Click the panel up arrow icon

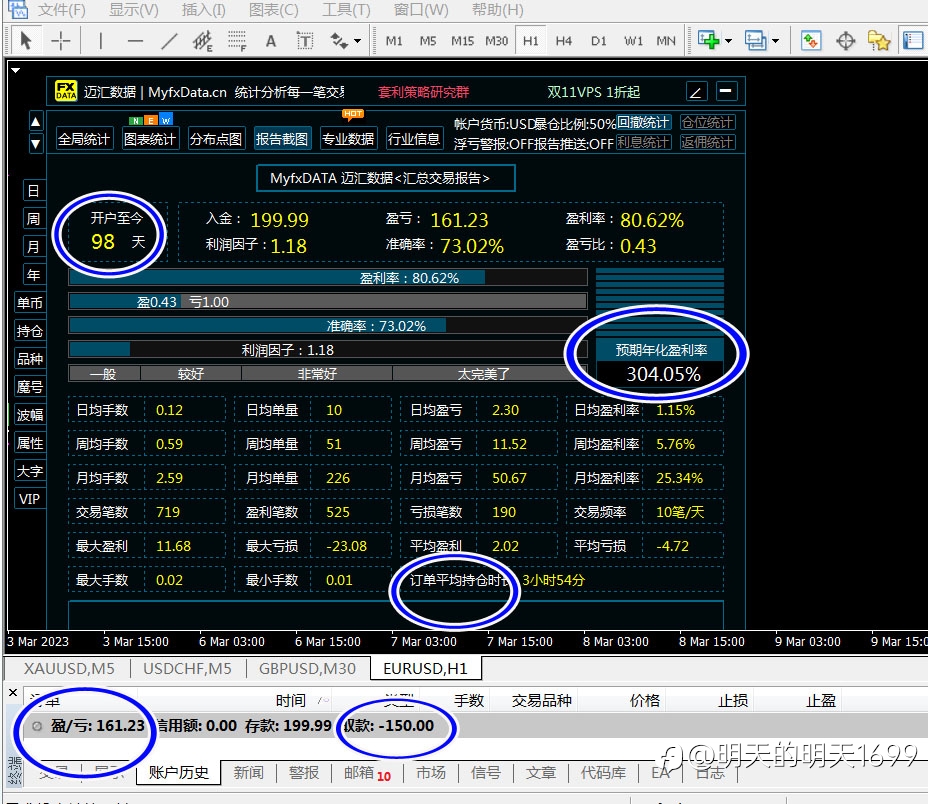pyautogui.click(x=36, y=122)
